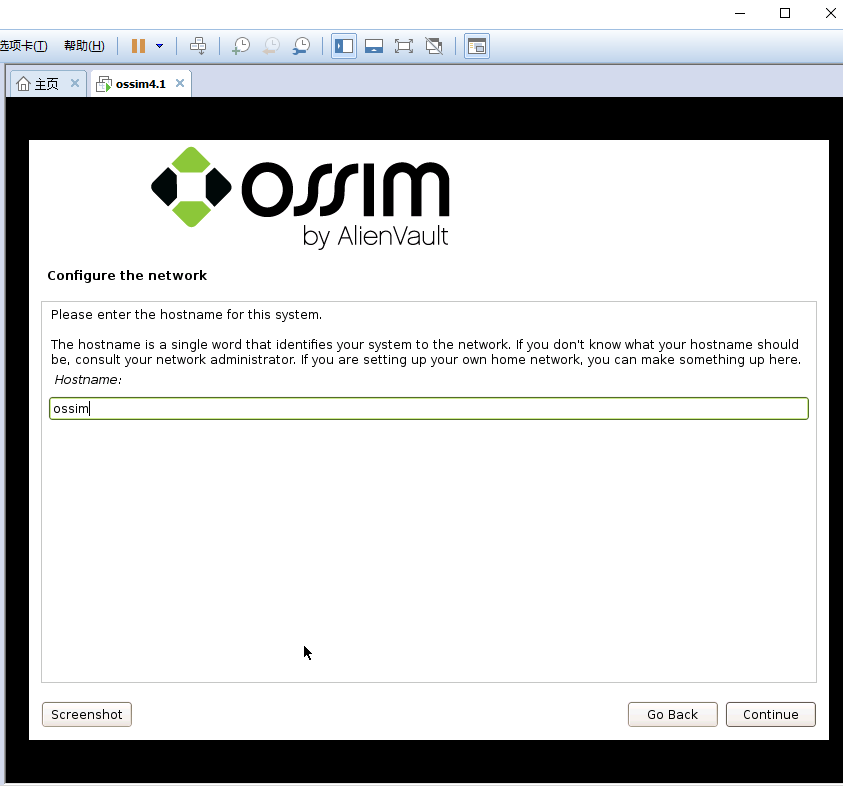Close the 主页 tab

(75, 83)
